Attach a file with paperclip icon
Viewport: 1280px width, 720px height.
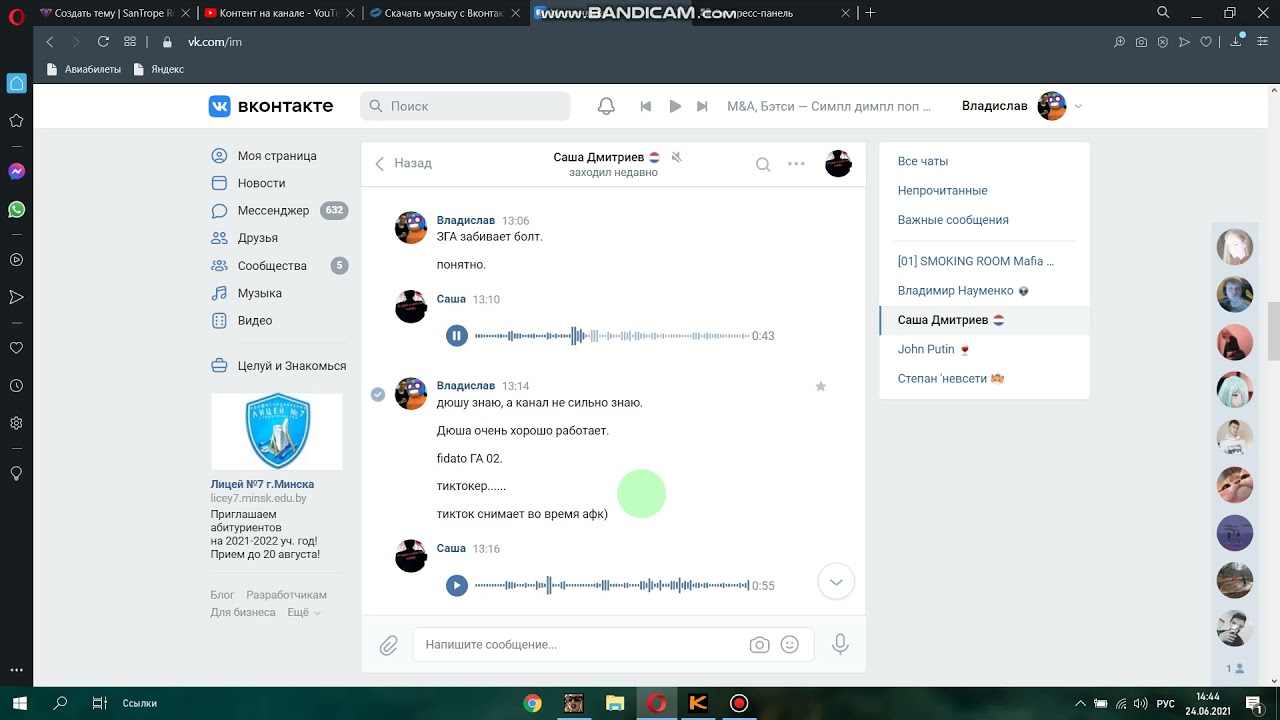[389, 646]
